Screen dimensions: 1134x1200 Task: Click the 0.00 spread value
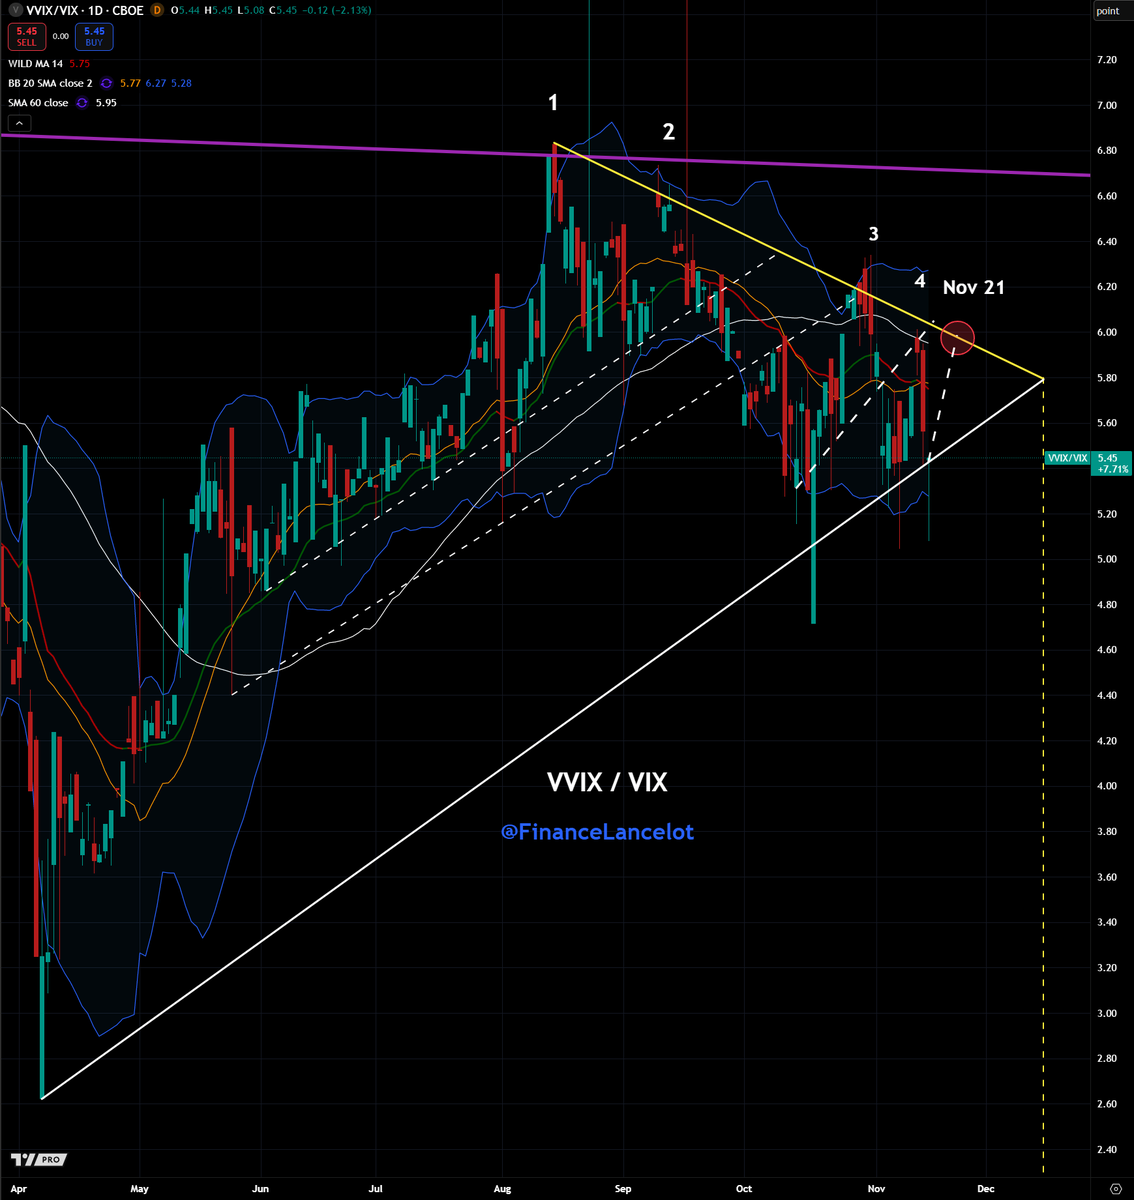click(60, 37)
